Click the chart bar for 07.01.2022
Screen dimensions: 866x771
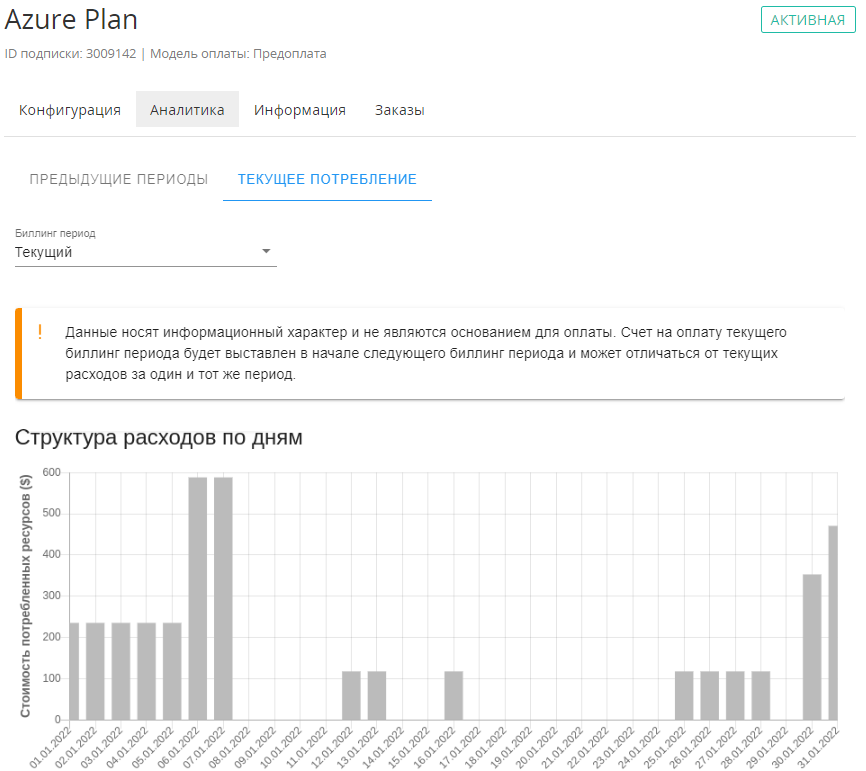pyautogui.click(x=223, y=598)
